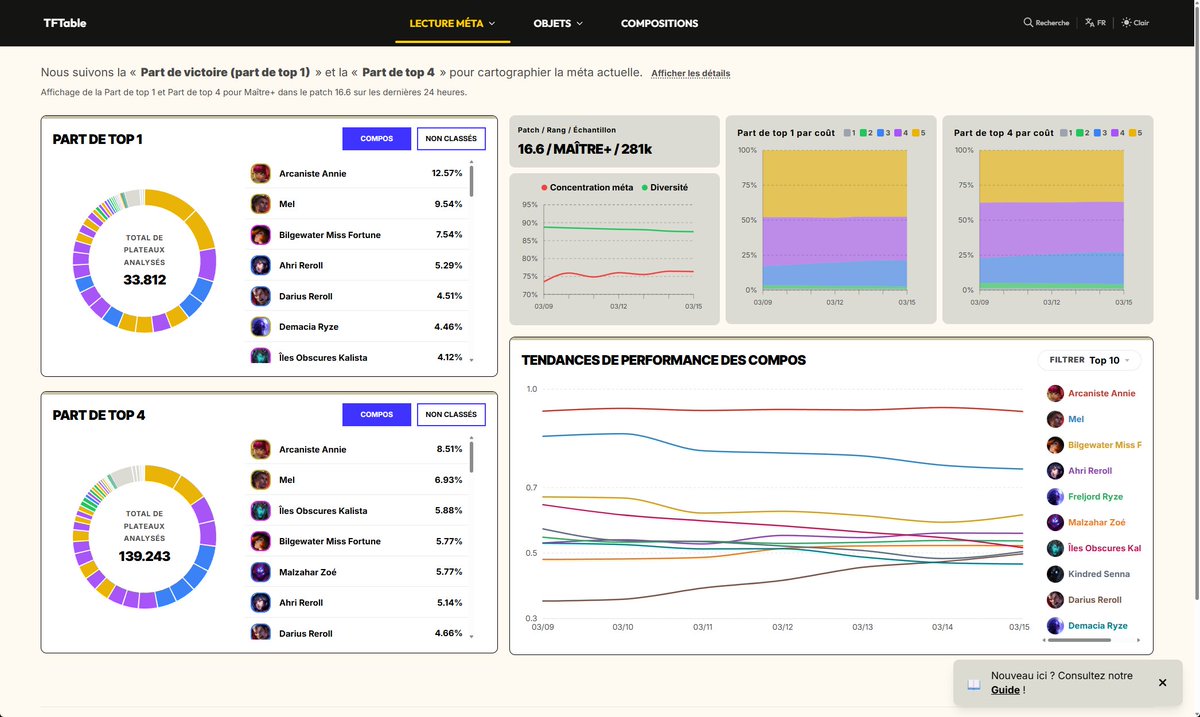The width and height of the screenshot is (1200, 717).
Task: Click Îles Obscures Kalista icon in trends legend
Action: pos(1055,548)
